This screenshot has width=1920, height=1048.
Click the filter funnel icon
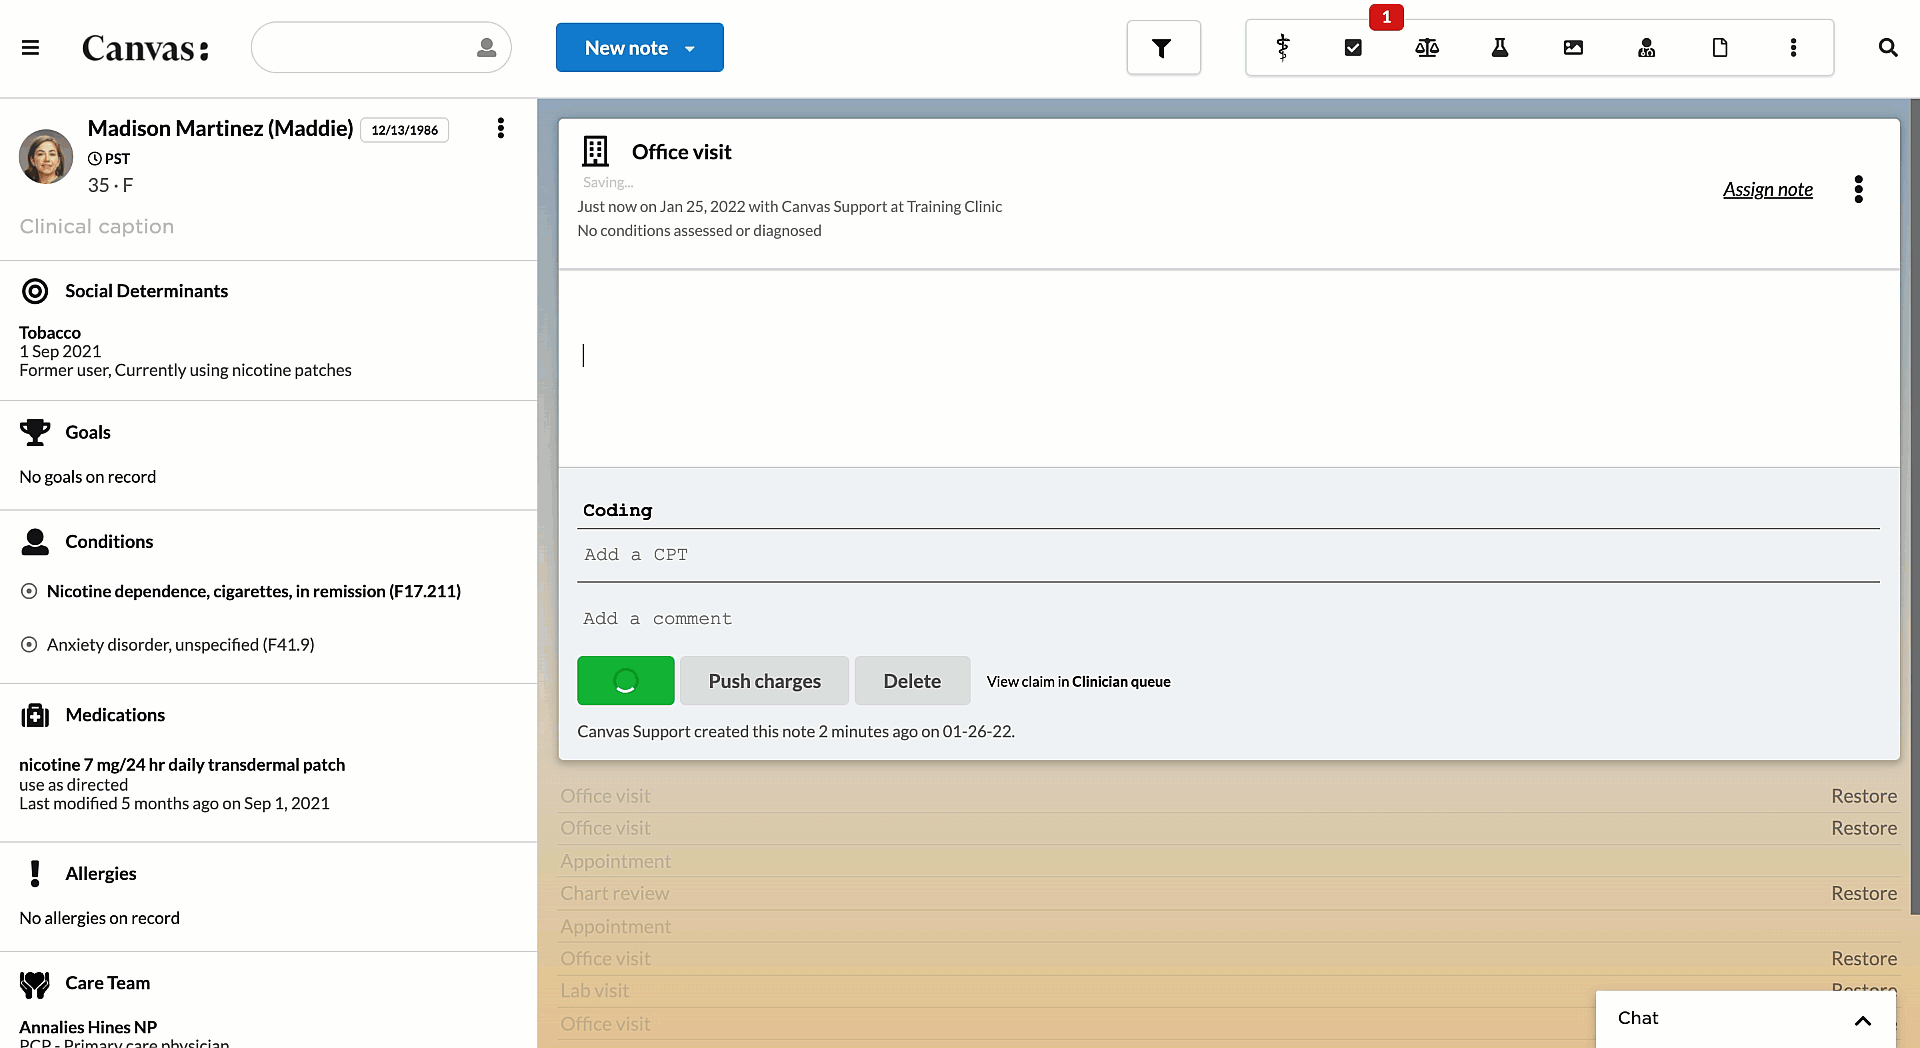tap(1162, 48)
